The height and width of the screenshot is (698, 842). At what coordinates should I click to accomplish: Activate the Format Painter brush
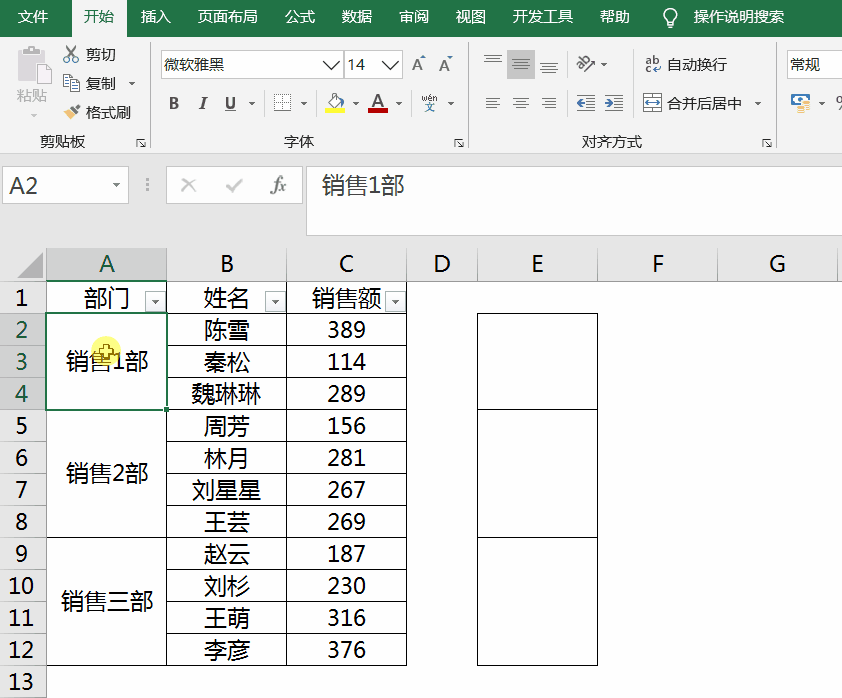tap(71, 112)
